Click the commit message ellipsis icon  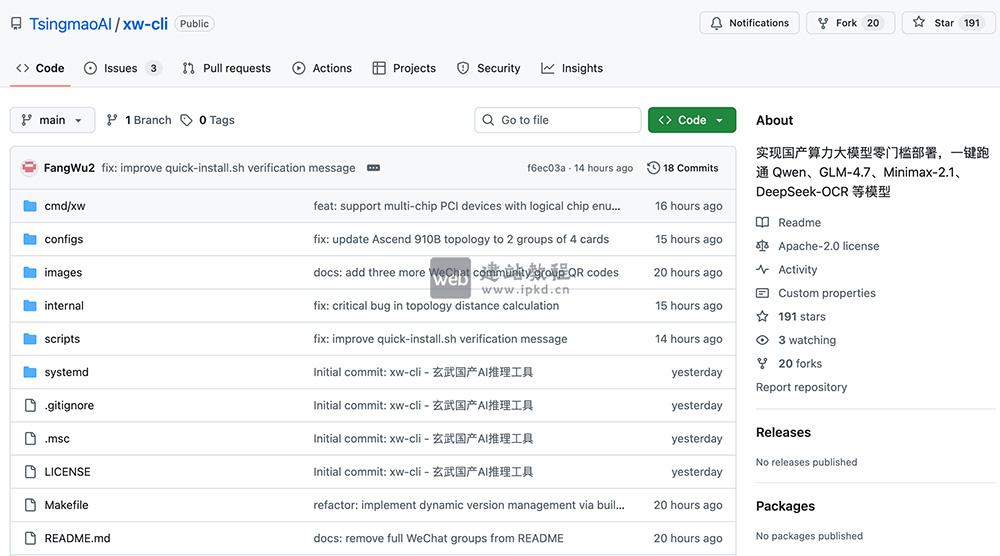point(373,168)
